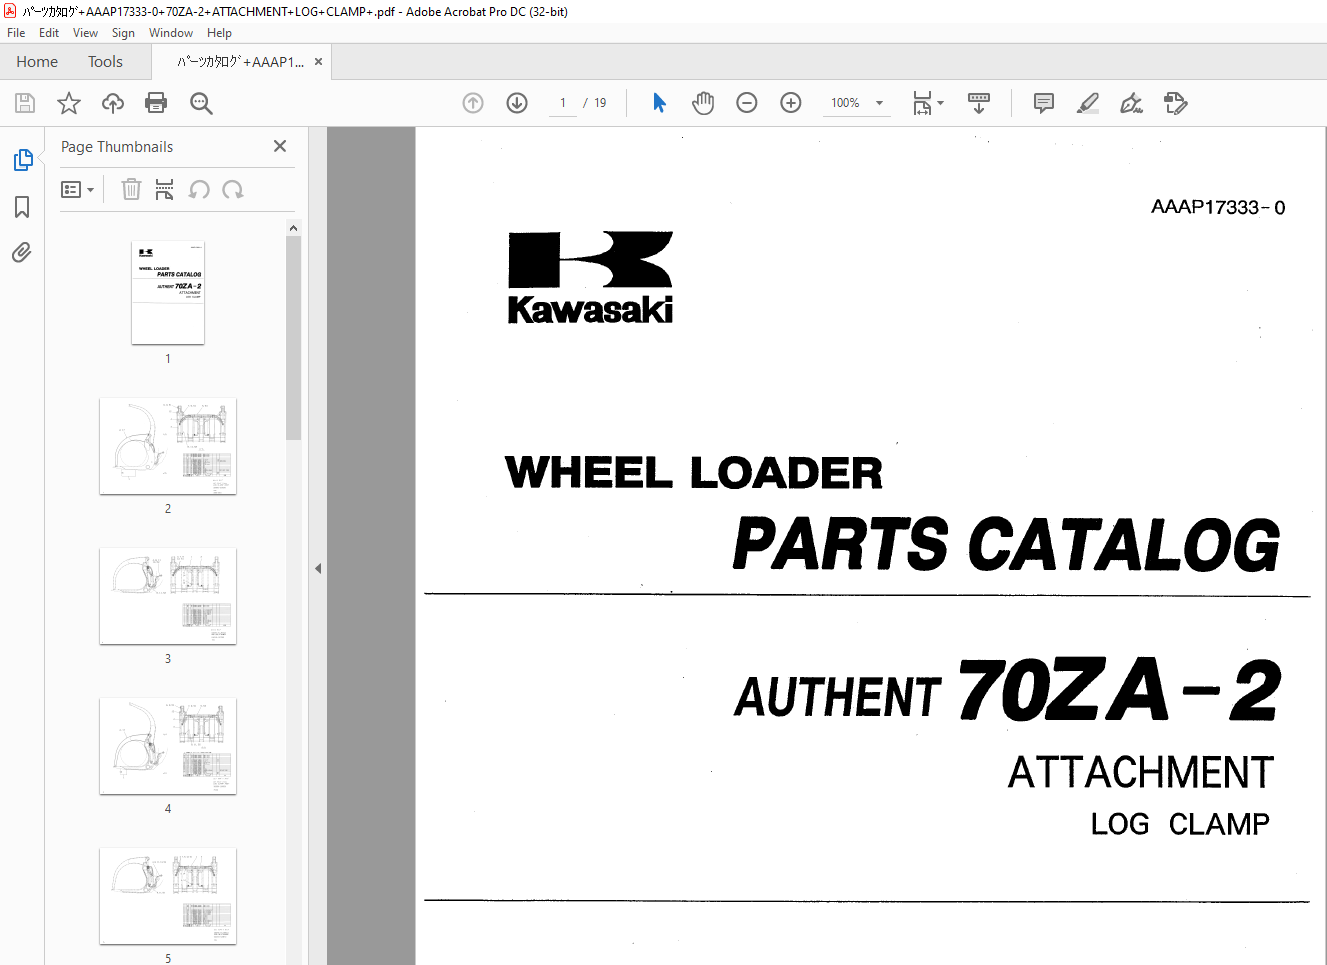Rotate page counterclockwise

(199, 189)
